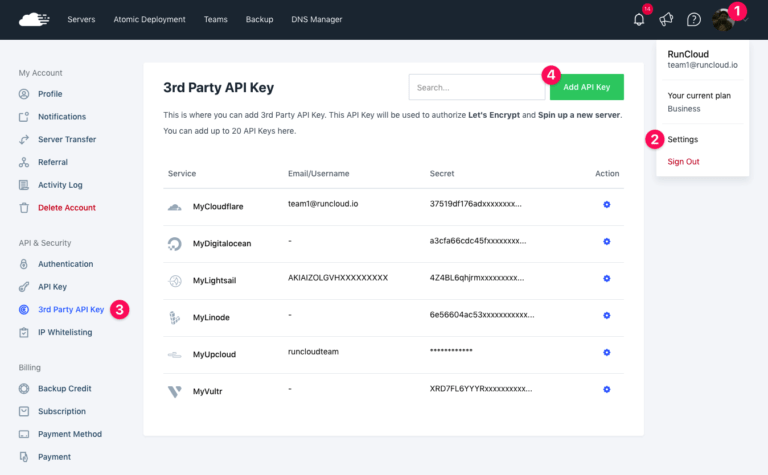Open the DNS Manager menu
Viewport: 768px width, 475px height.
click(x=317, y=20)
